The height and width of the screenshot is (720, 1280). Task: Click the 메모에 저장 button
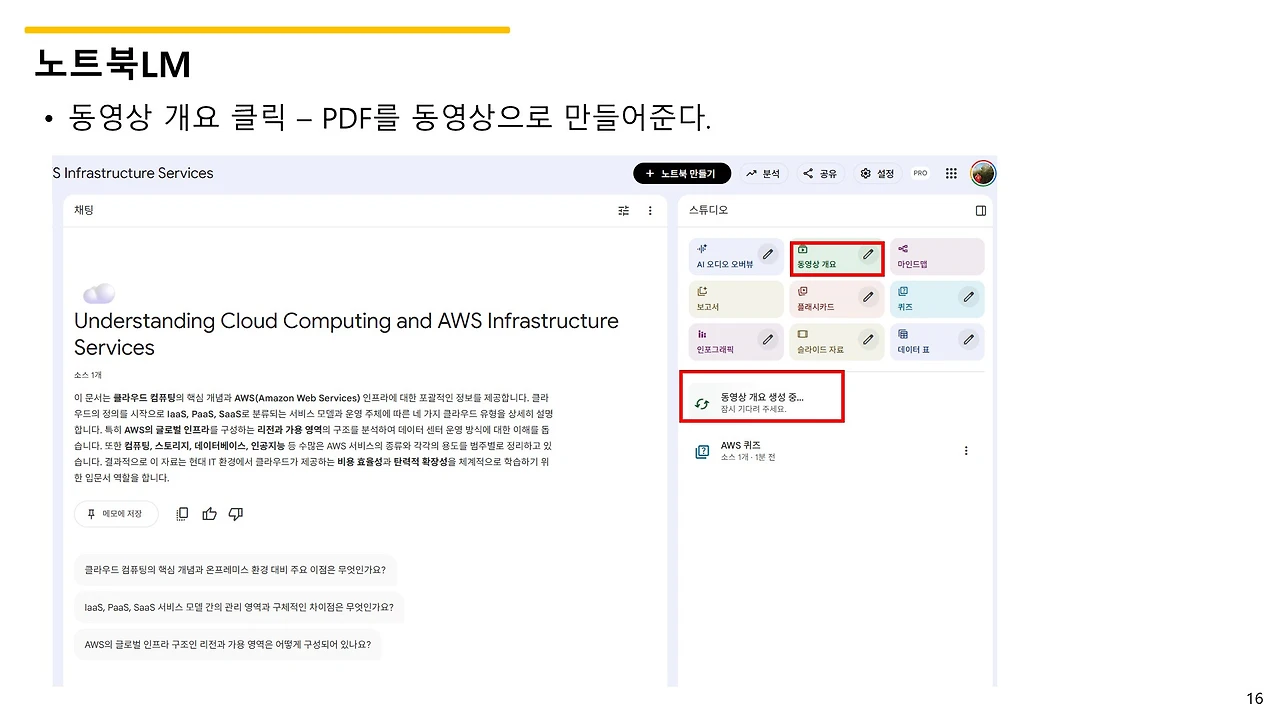(116, 514)
